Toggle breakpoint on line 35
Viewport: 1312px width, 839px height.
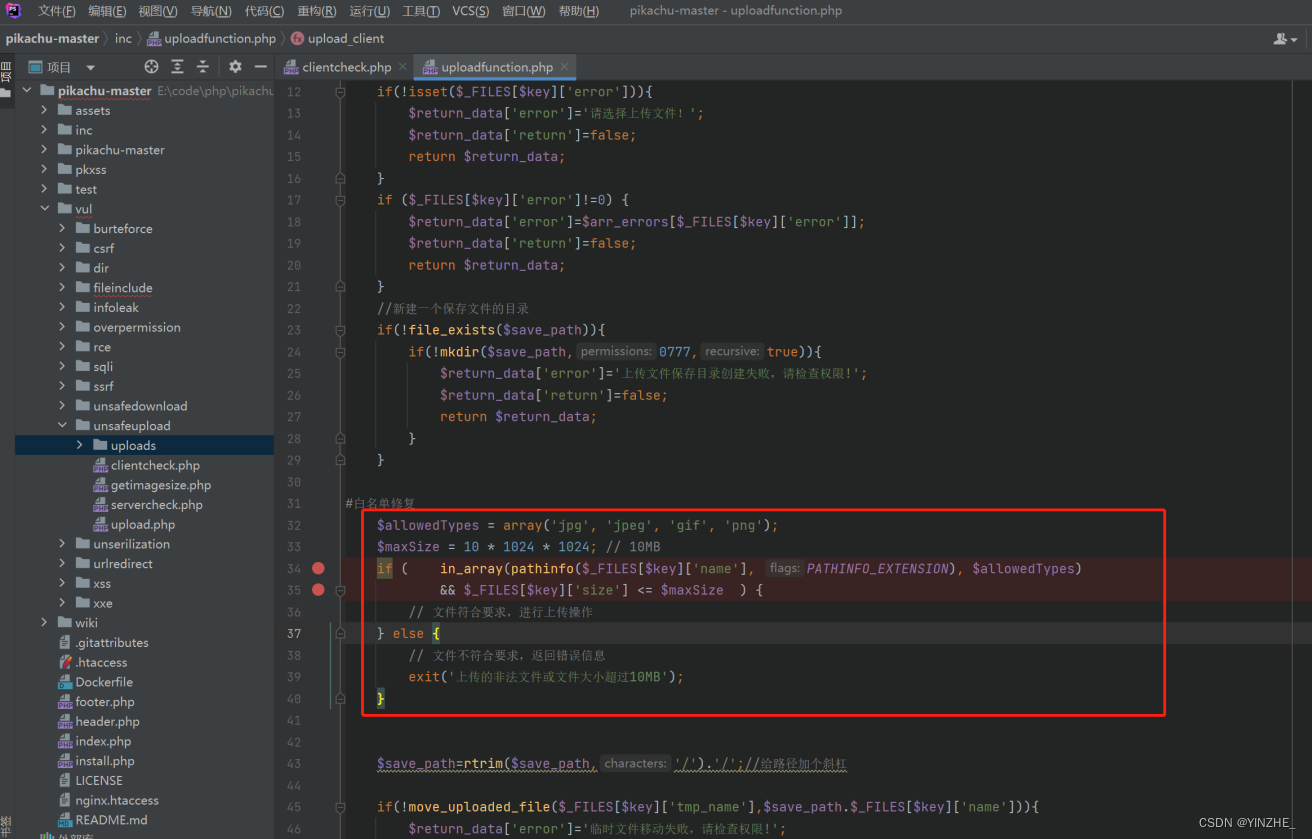point(318,590)
